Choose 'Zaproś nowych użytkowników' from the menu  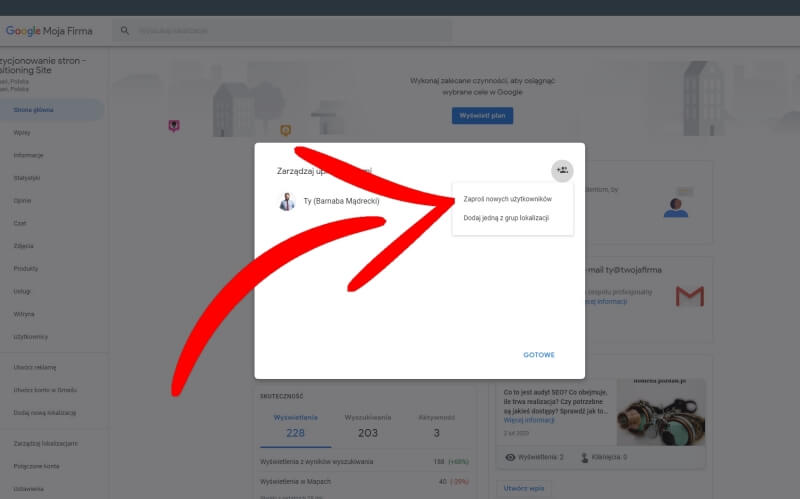[x=508, y=199]
